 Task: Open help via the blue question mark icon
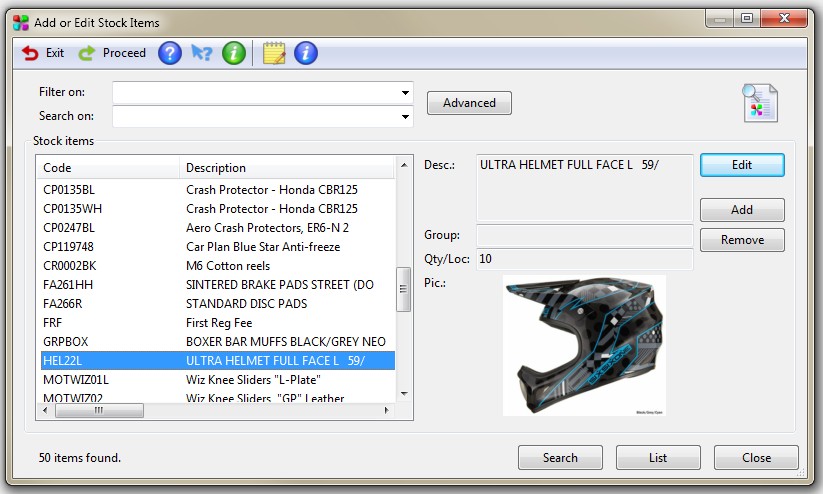170,53
